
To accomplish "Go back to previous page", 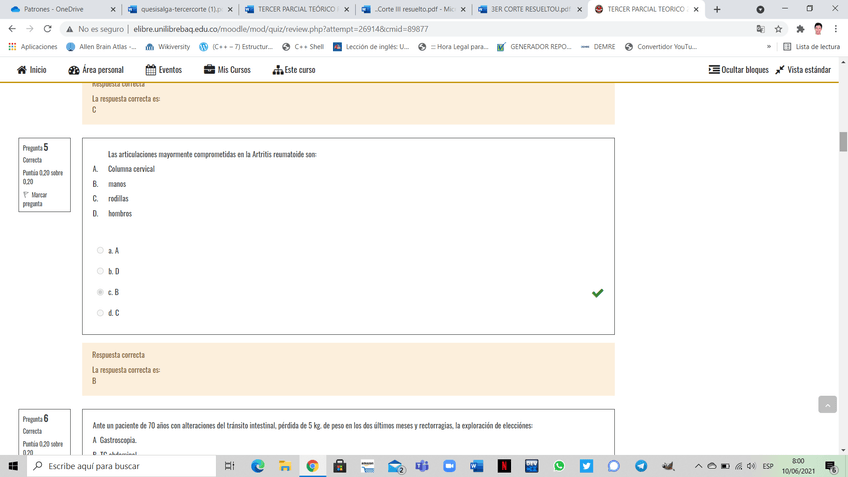I will pos(12,29).
